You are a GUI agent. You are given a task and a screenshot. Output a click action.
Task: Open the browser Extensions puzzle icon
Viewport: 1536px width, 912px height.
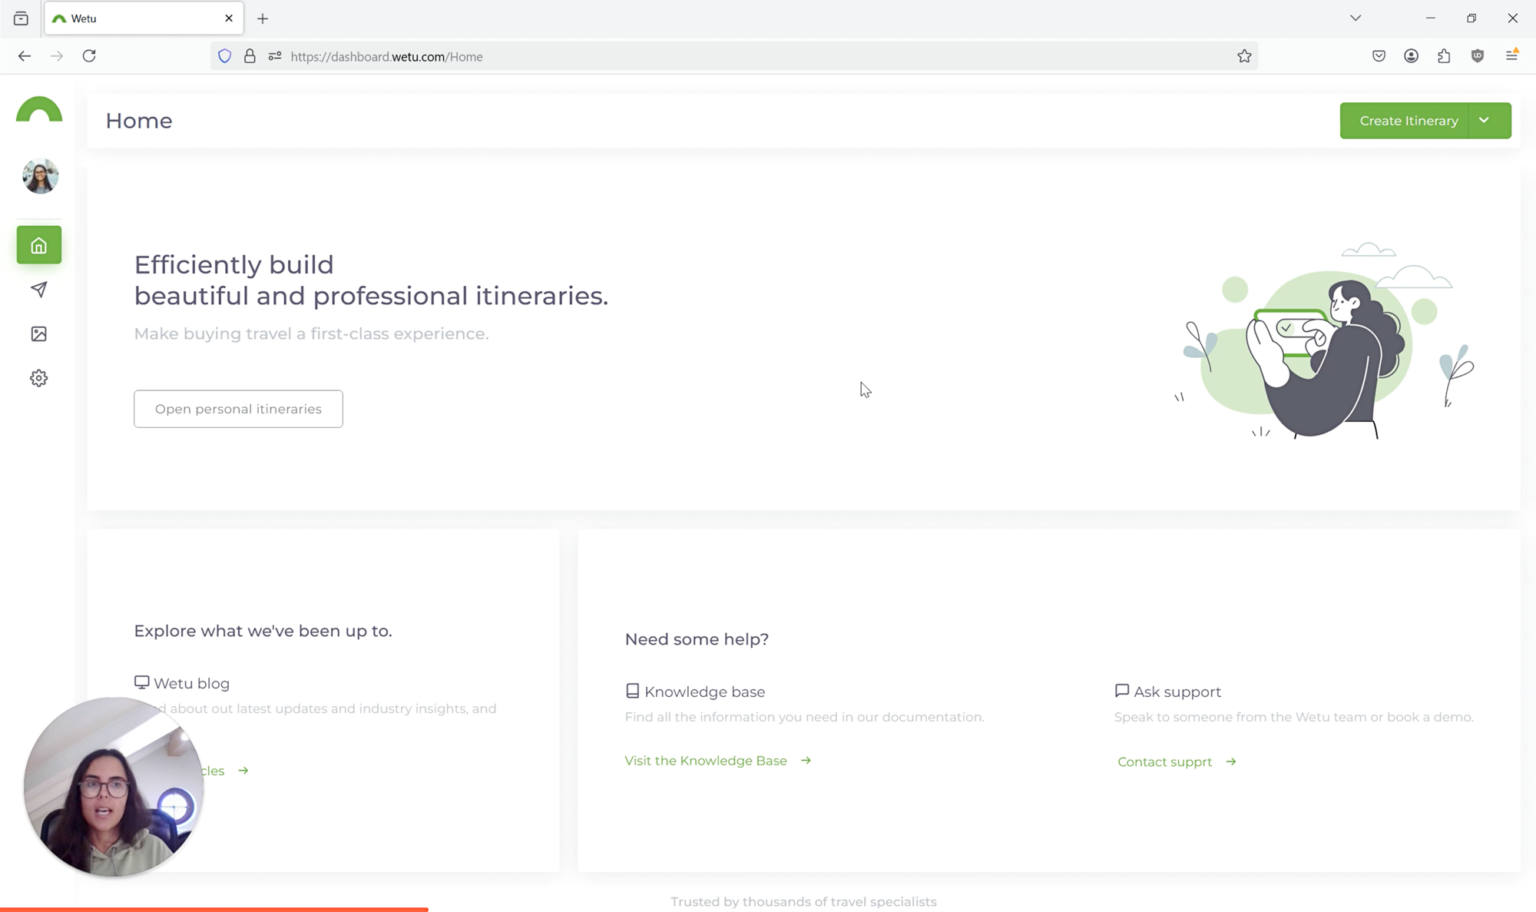[x=1444, y=56]
